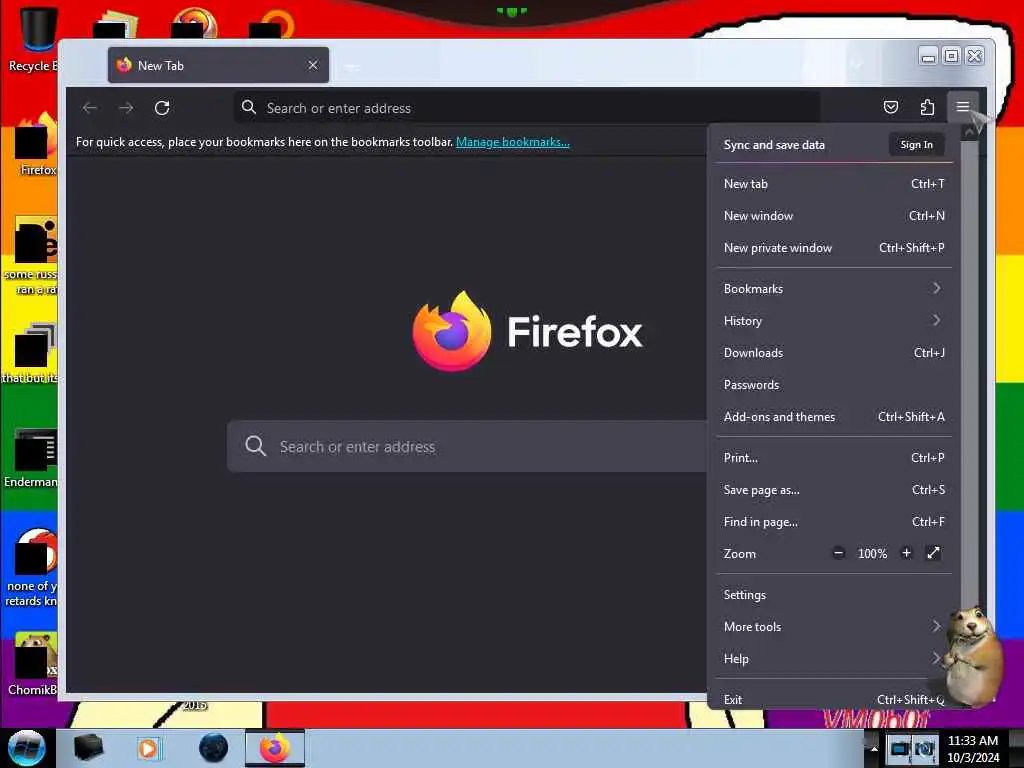
Task: Open the blue globe taskbar icon
Action: pyautogui.click(x=213, y=748)
